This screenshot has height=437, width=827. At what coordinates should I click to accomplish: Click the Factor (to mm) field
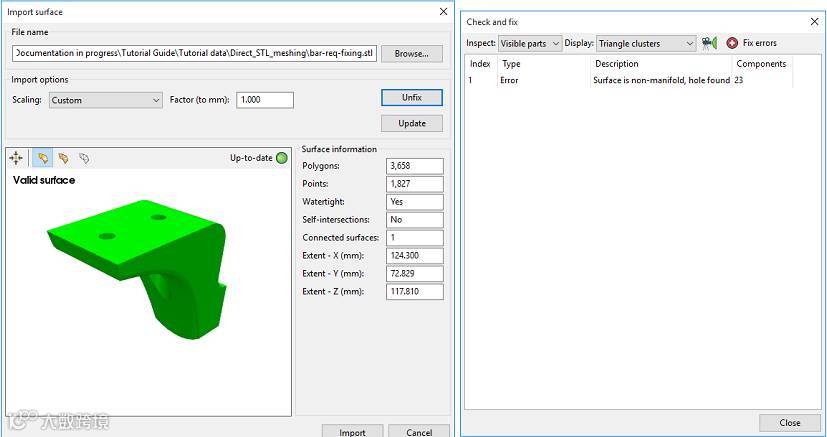tap(265, 100)
